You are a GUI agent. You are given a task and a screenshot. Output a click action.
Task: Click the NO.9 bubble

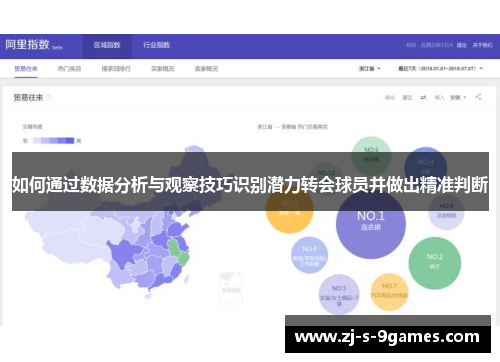tap(446, 212)
